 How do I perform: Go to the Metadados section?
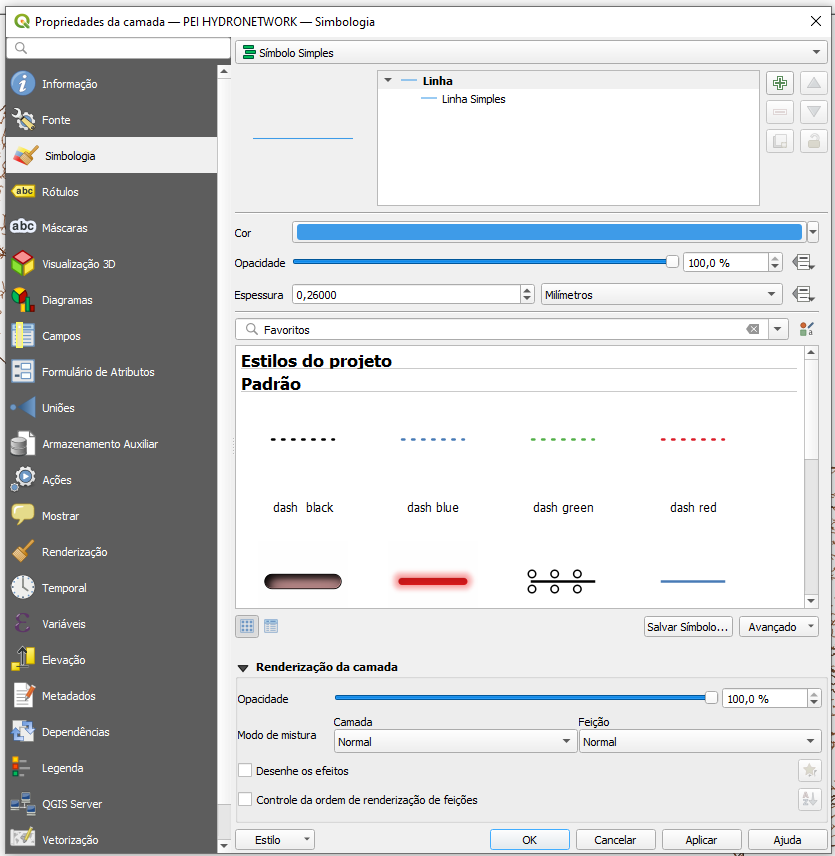68,696
